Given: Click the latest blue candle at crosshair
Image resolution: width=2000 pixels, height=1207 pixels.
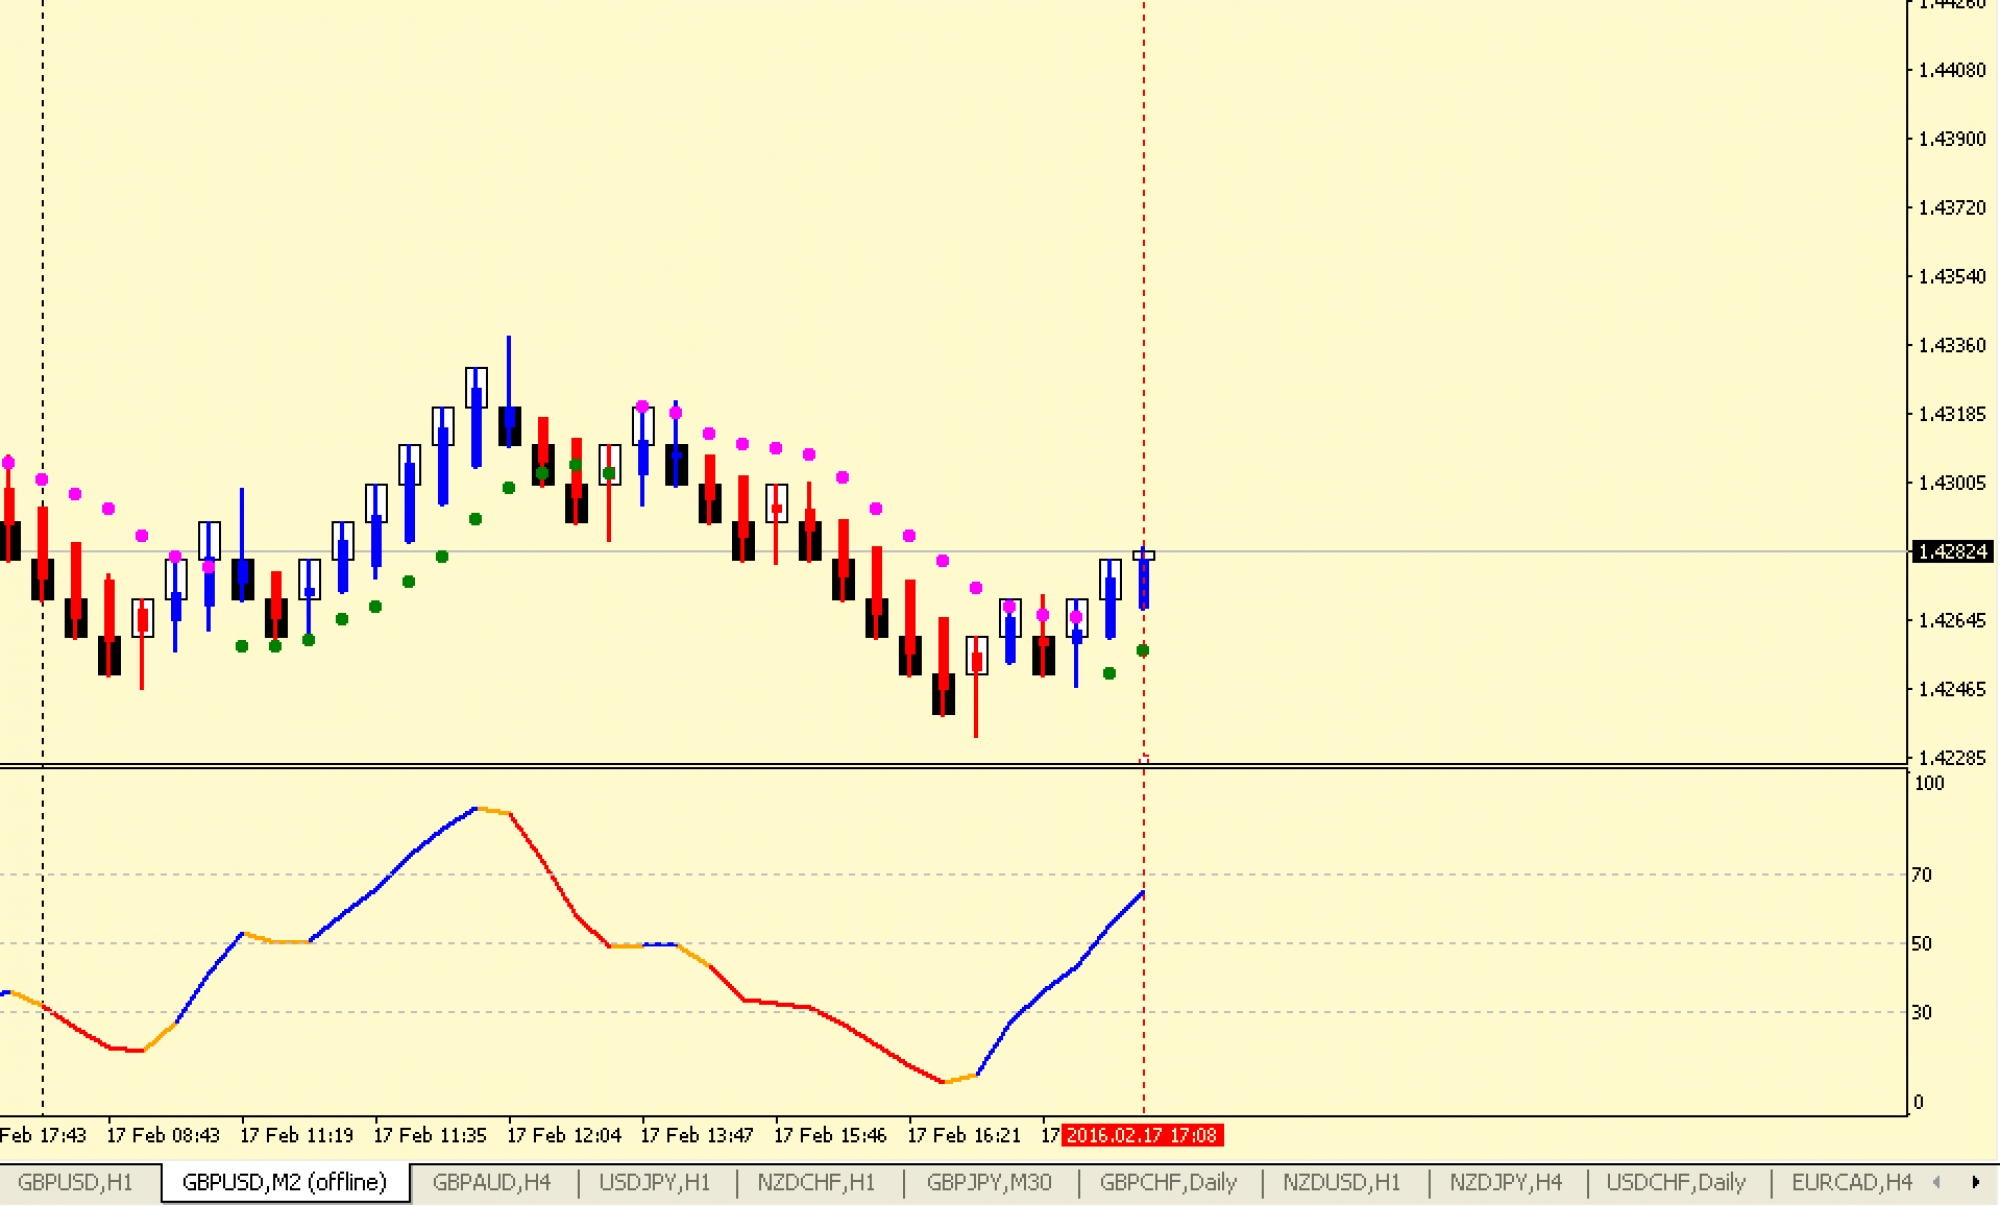Looking at the screenshot, I should (x=1144, y=582).
